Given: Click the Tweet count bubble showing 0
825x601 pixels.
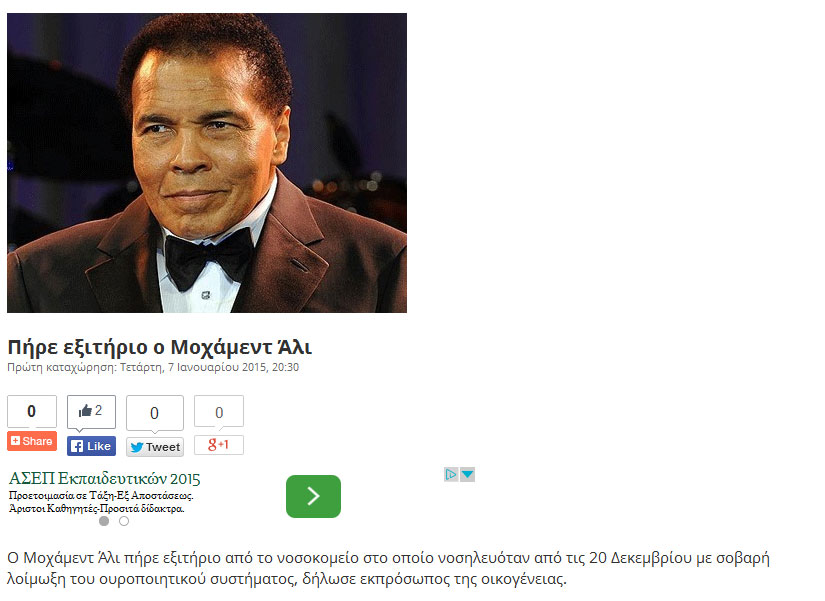Looking at the screenshot, I should (155, 413).
